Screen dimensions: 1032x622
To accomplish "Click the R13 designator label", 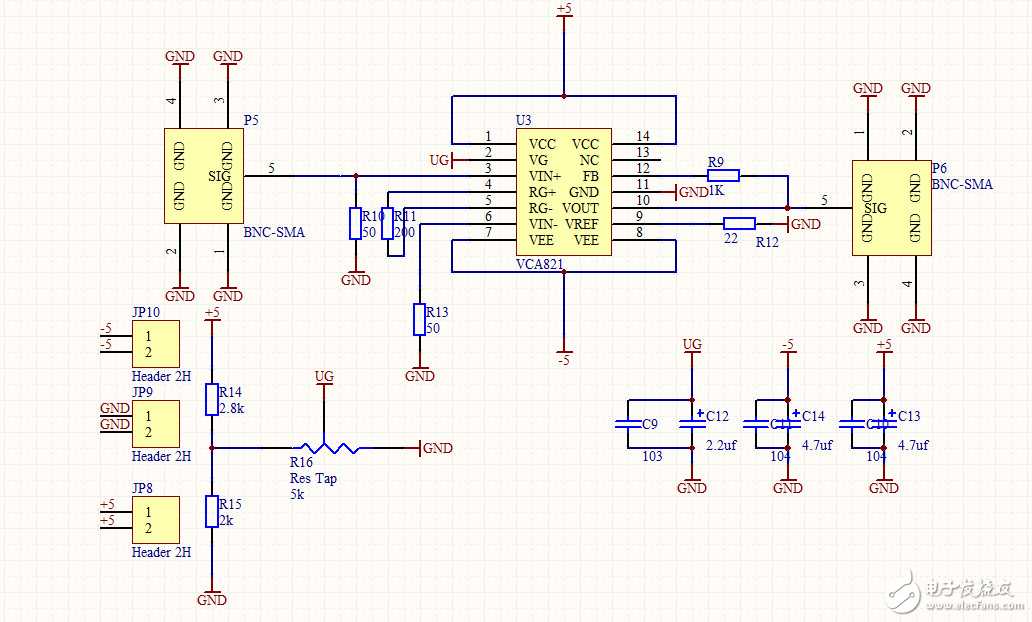I will (x=437, y=312).
